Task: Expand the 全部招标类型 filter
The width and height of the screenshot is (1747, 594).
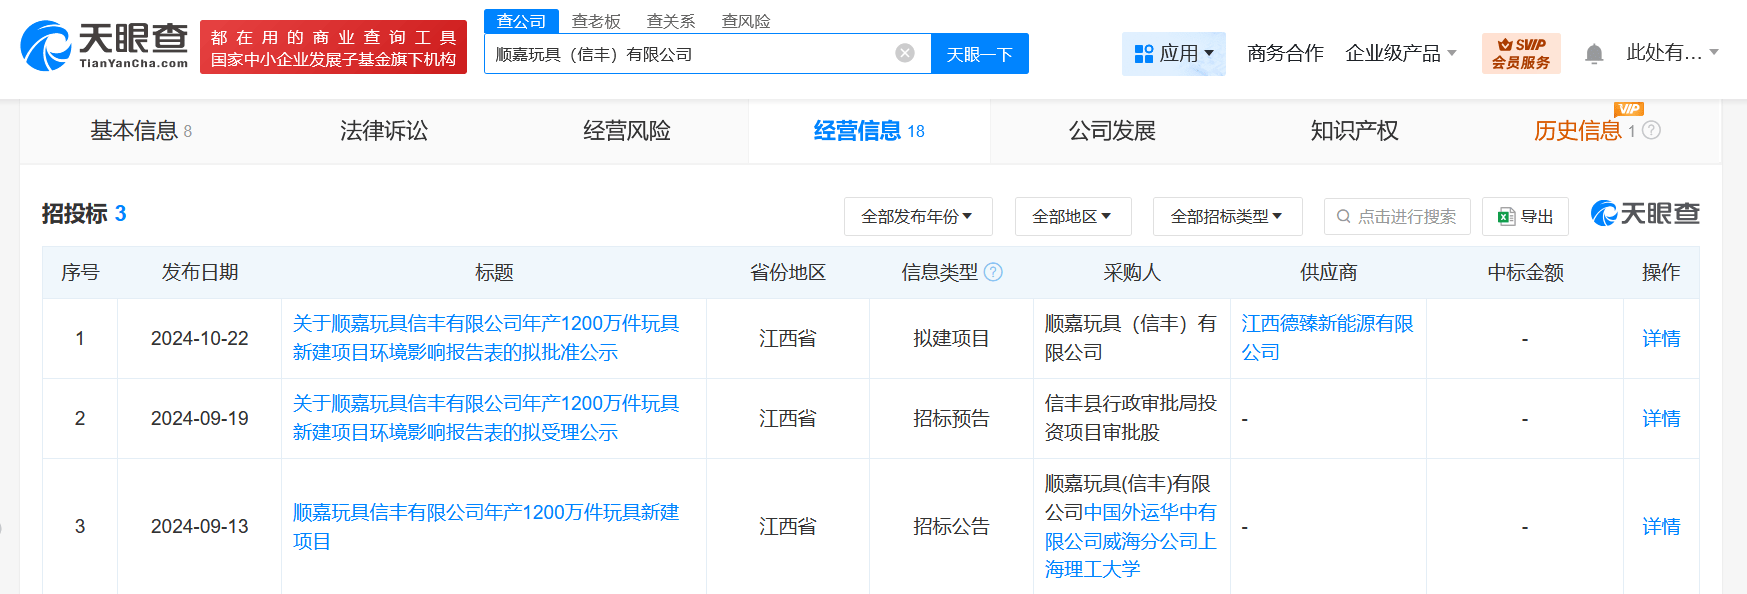Action: pos(1227,216)
